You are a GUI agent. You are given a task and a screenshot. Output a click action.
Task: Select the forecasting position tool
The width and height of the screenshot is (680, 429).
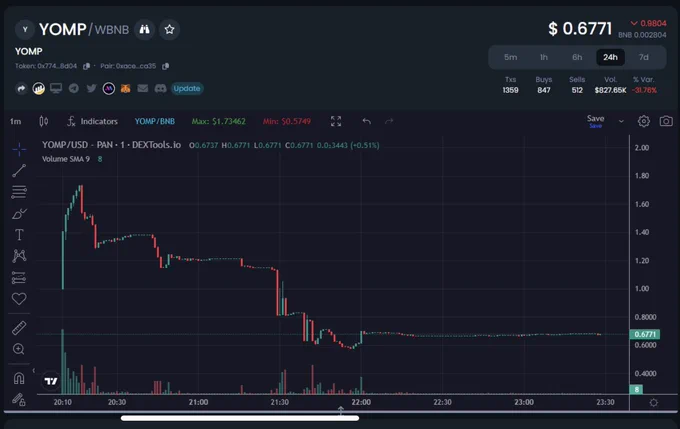tap(19, 277)
